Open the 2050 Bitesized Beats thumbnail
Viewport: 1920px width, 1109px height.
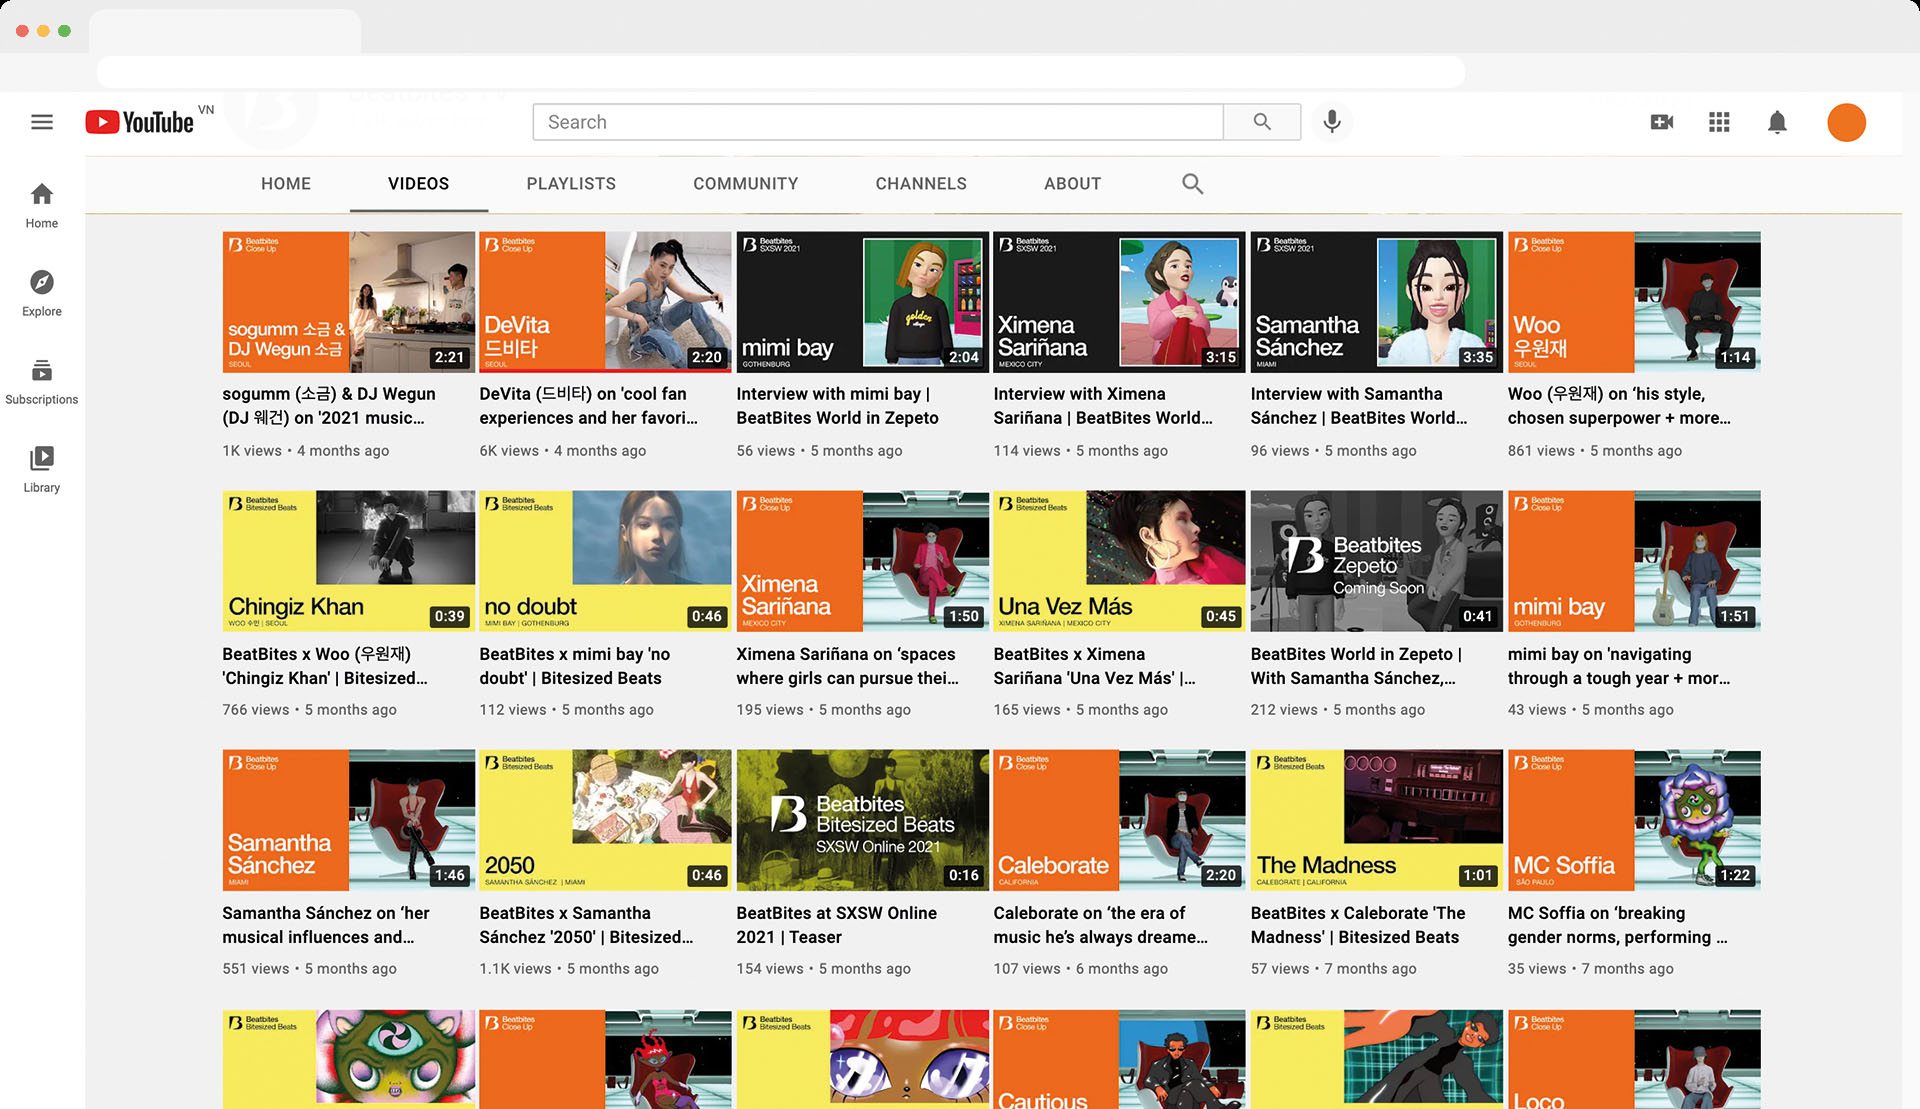tap(605, 820)
